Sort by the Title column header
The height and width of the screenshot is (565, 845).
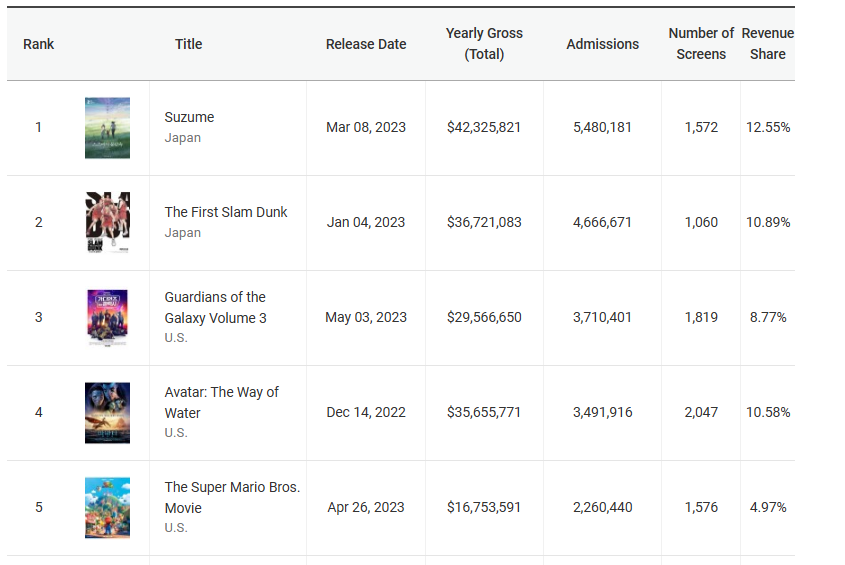tap(188, 44)
